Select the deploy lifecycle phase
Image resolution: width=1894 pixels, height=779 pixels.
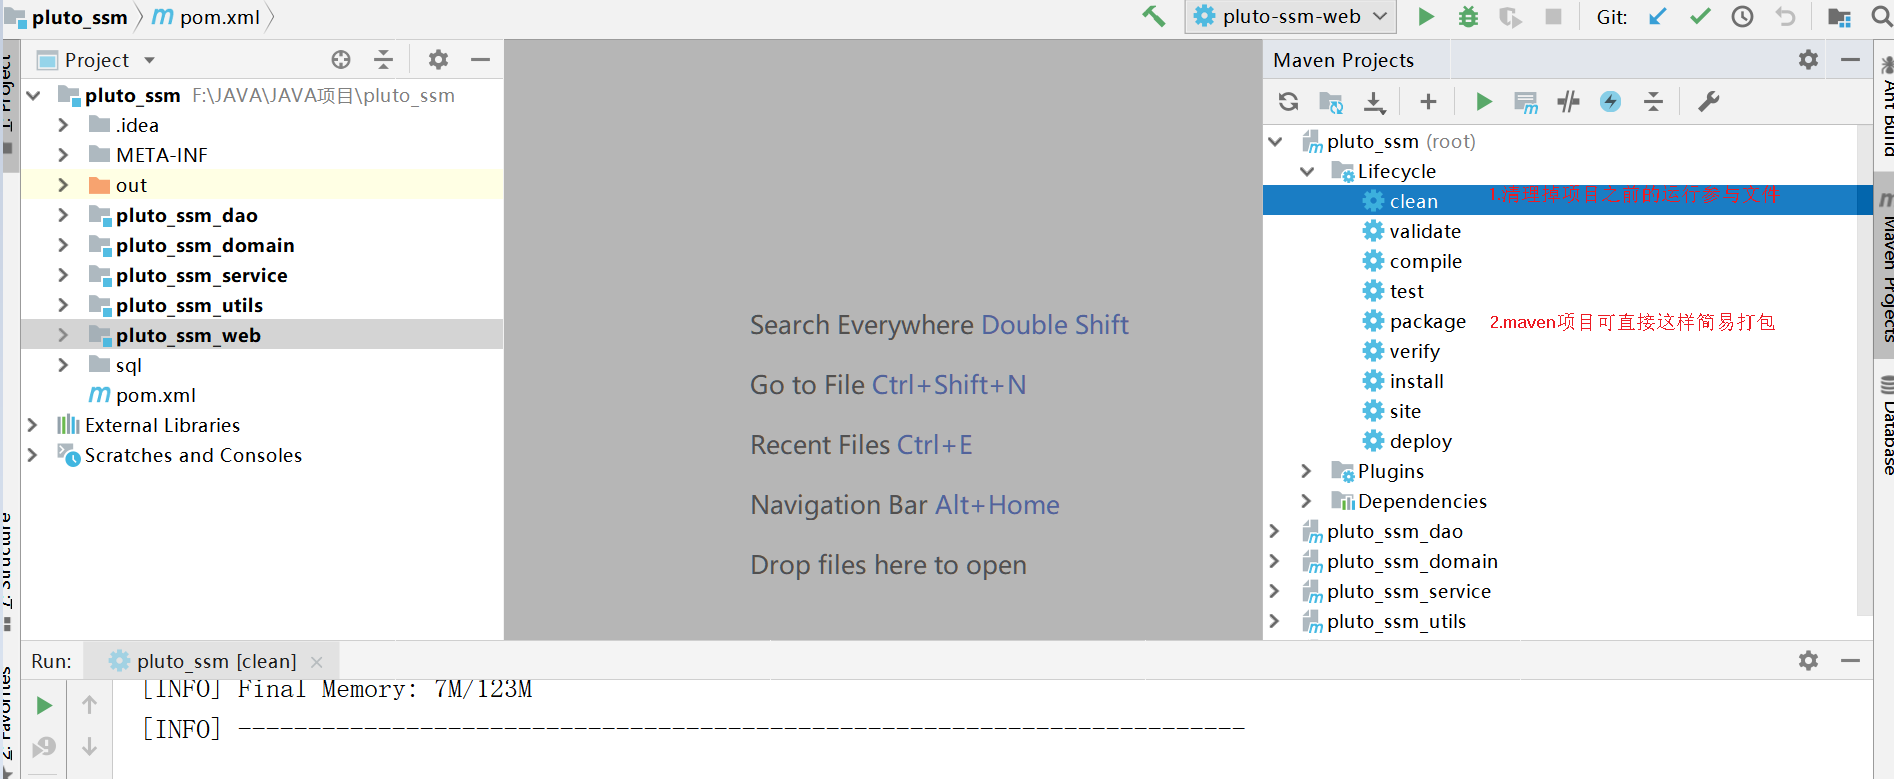click(x=1421, y=441)
